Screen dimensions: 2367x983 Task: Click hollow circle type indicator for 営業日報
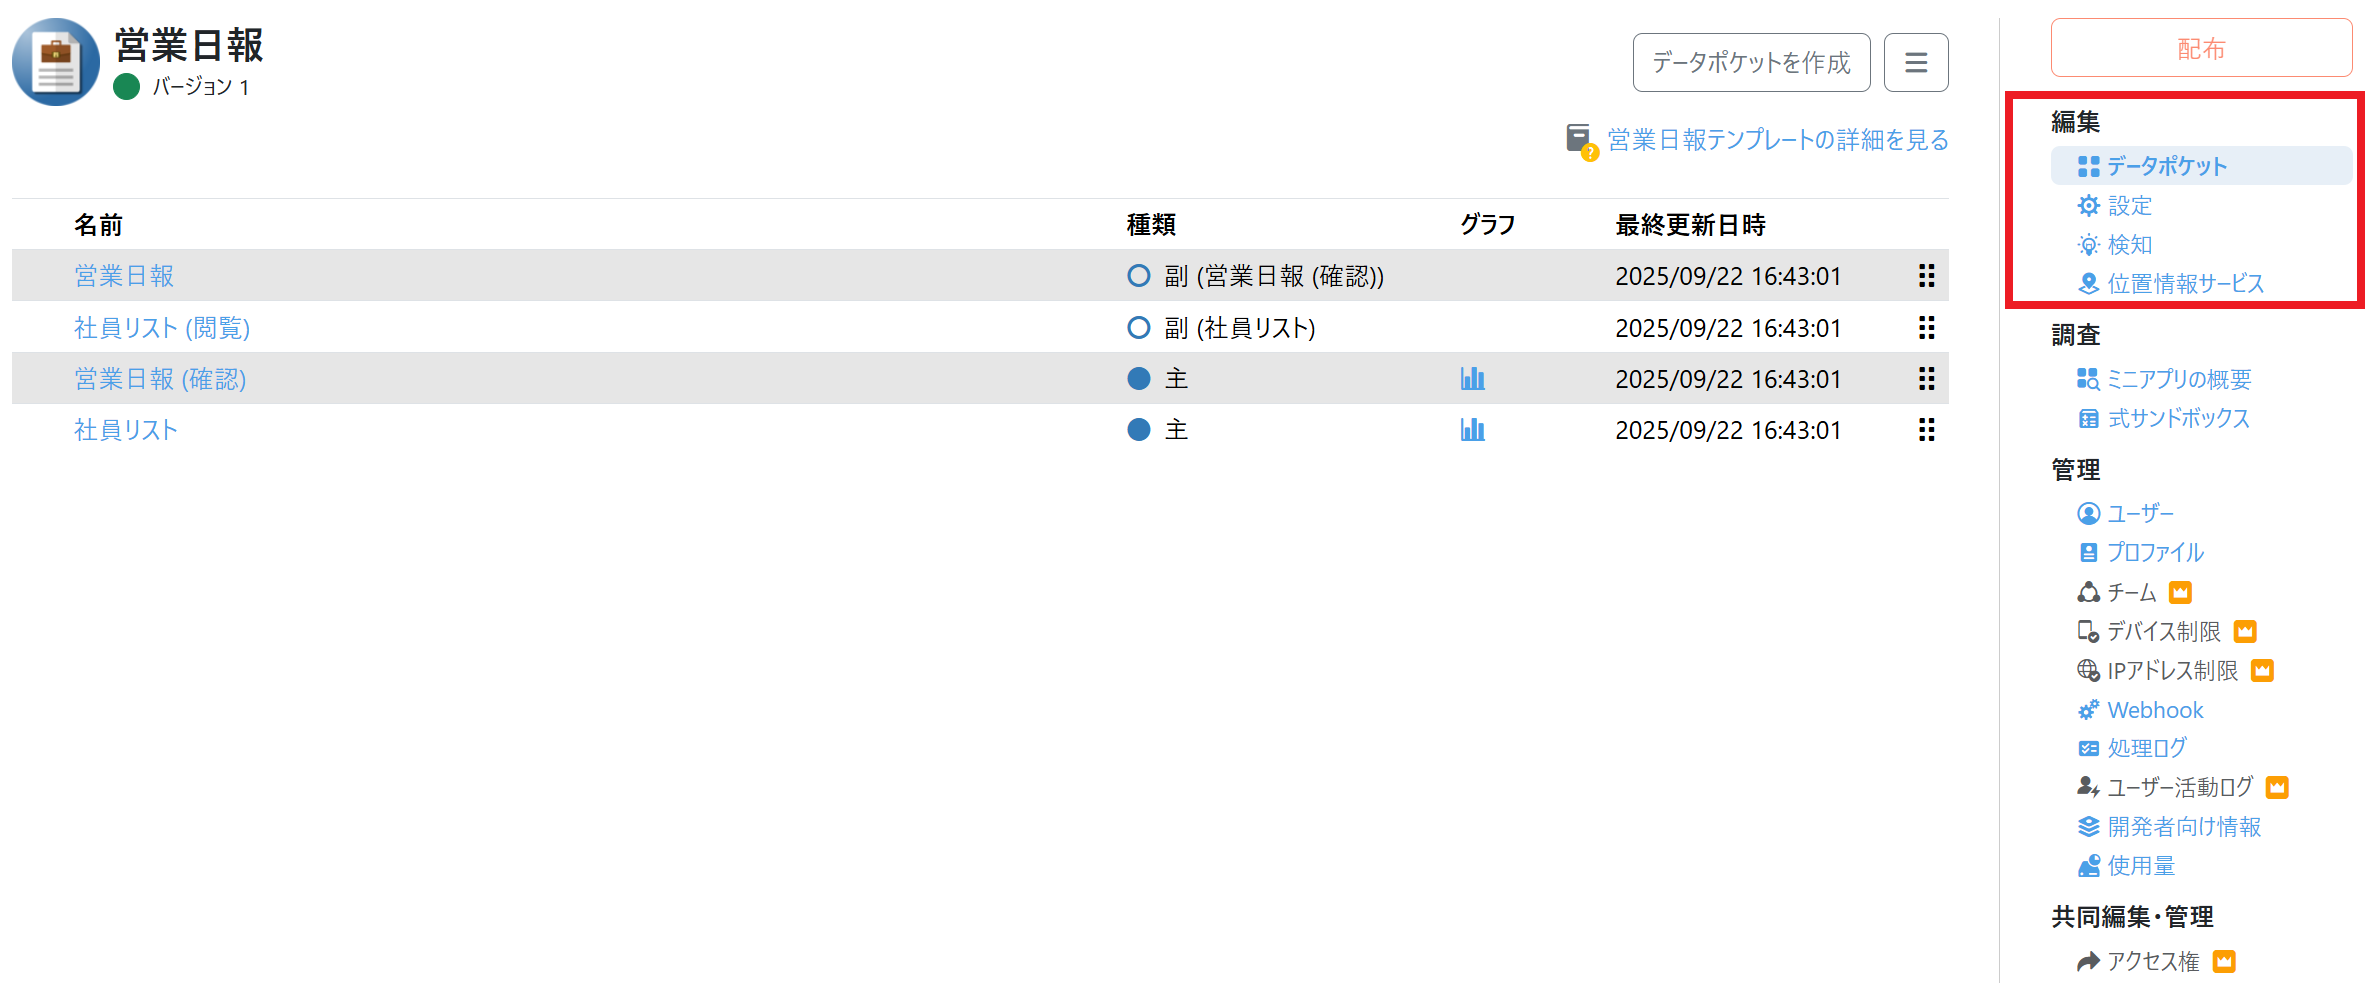(1138, 276)
